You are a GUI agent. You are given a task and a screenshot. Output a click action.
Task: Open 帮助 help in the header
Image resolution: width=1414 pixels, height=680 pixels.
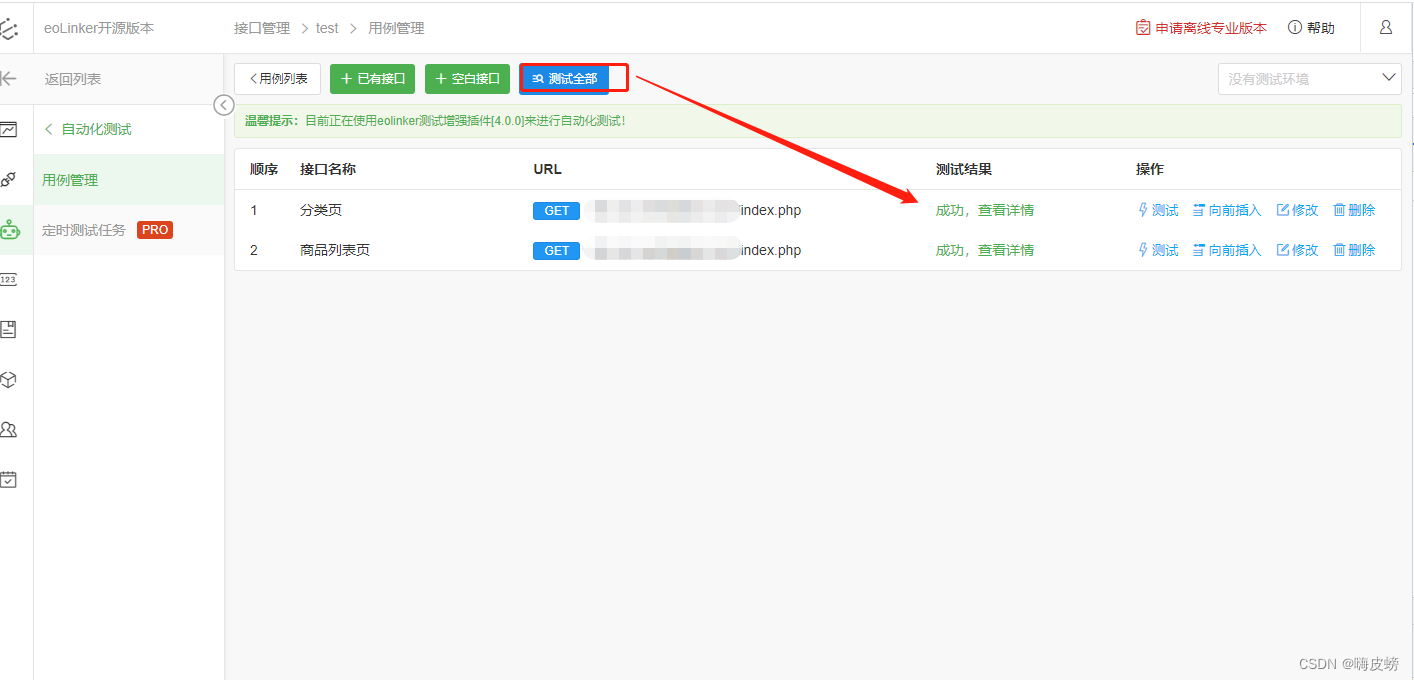click(x=1311, y=28)
